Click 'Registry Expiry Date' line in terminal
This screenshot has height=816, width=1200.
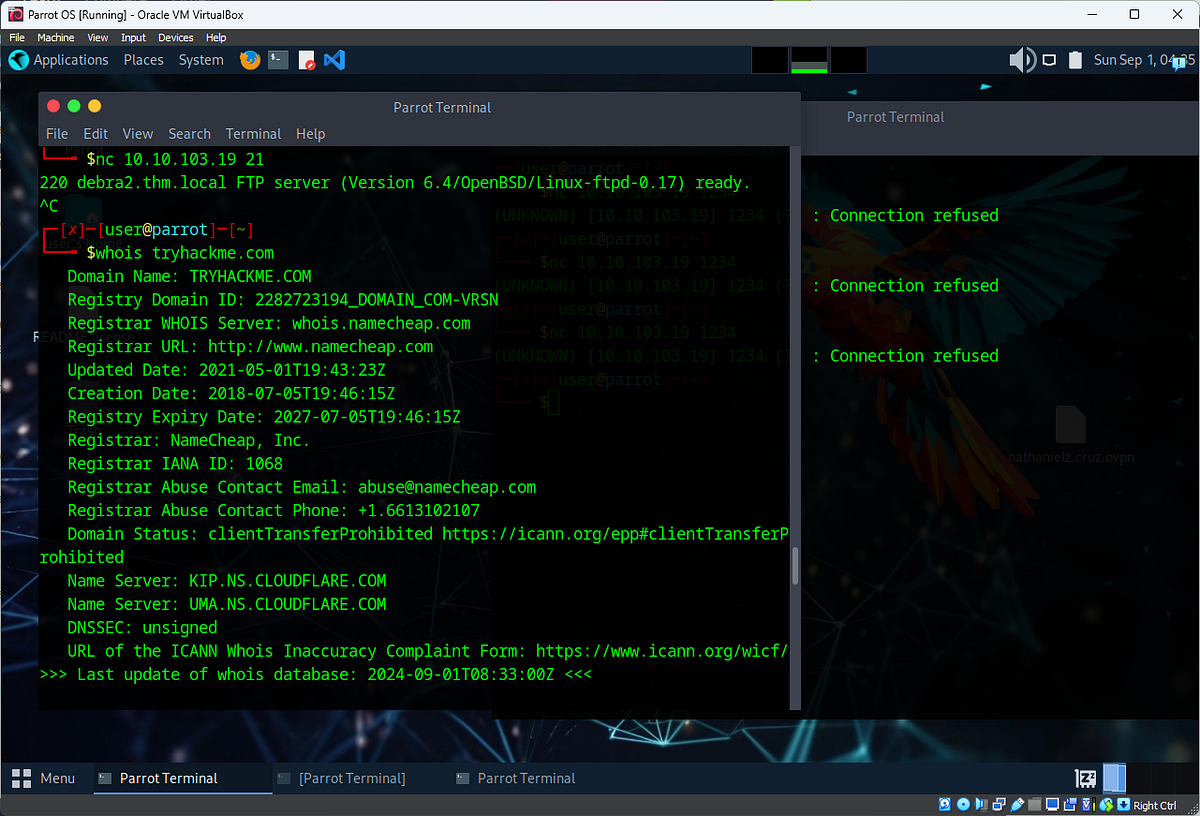point(264,416)
